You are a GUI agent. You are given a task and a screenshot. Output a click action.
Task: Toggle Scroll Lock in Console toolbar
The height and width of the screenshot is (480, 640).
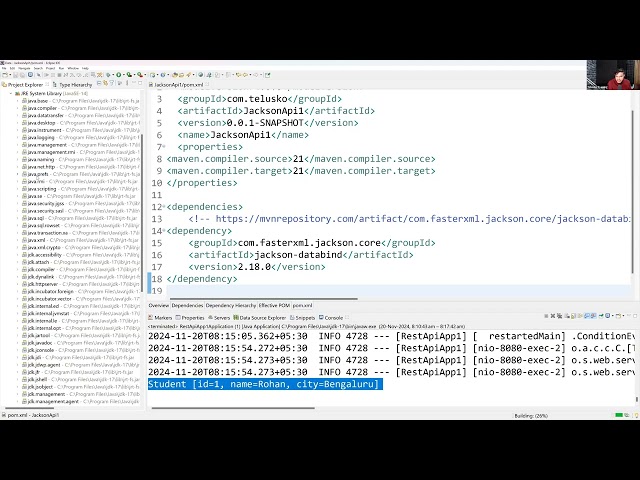(573, 316)
